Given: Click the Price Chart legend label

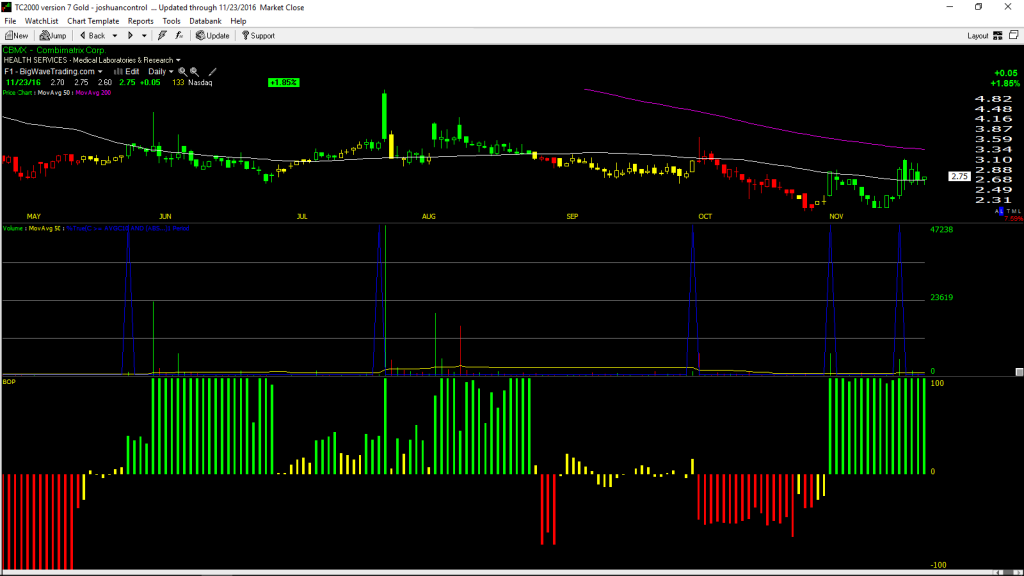Looking at the screenshot, I should pos(18,93).
